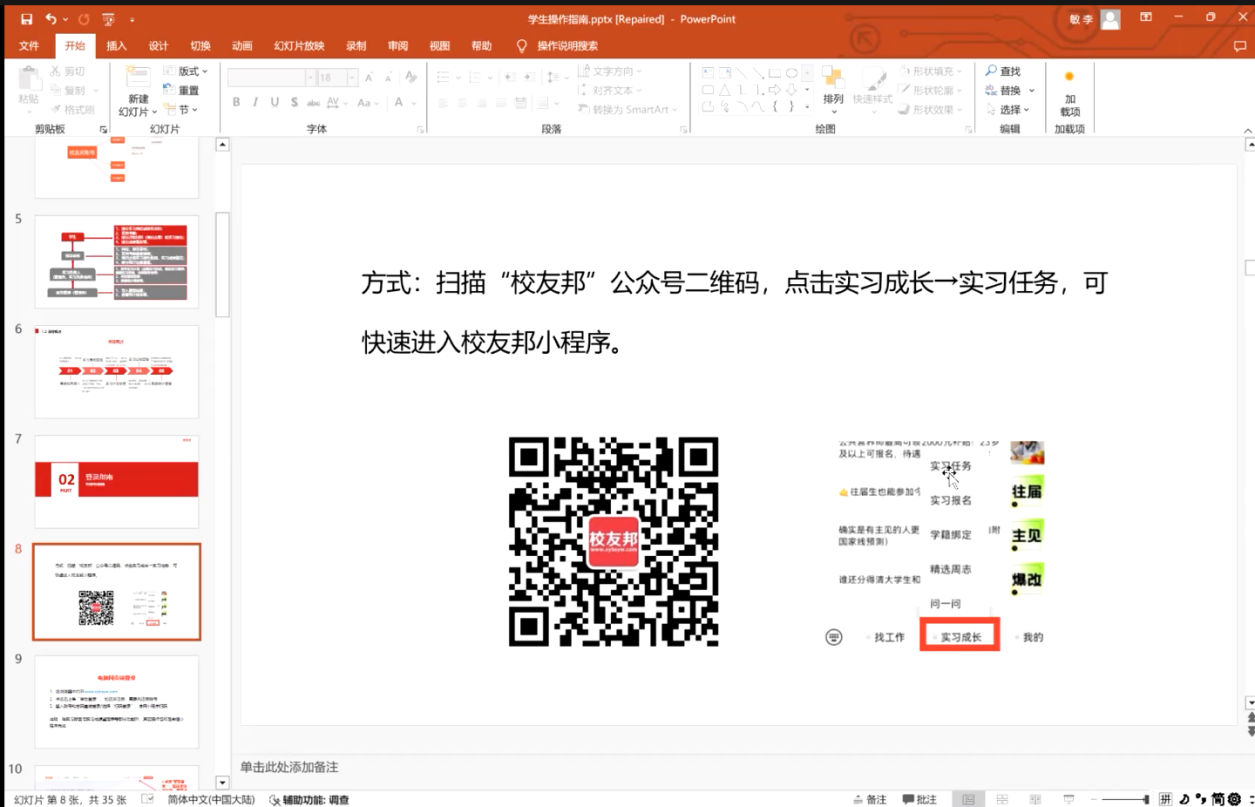This screenshot has height=807, width=1255.
Task: Select the triangle shape in shapes gallery
Action: pos(724,90)
